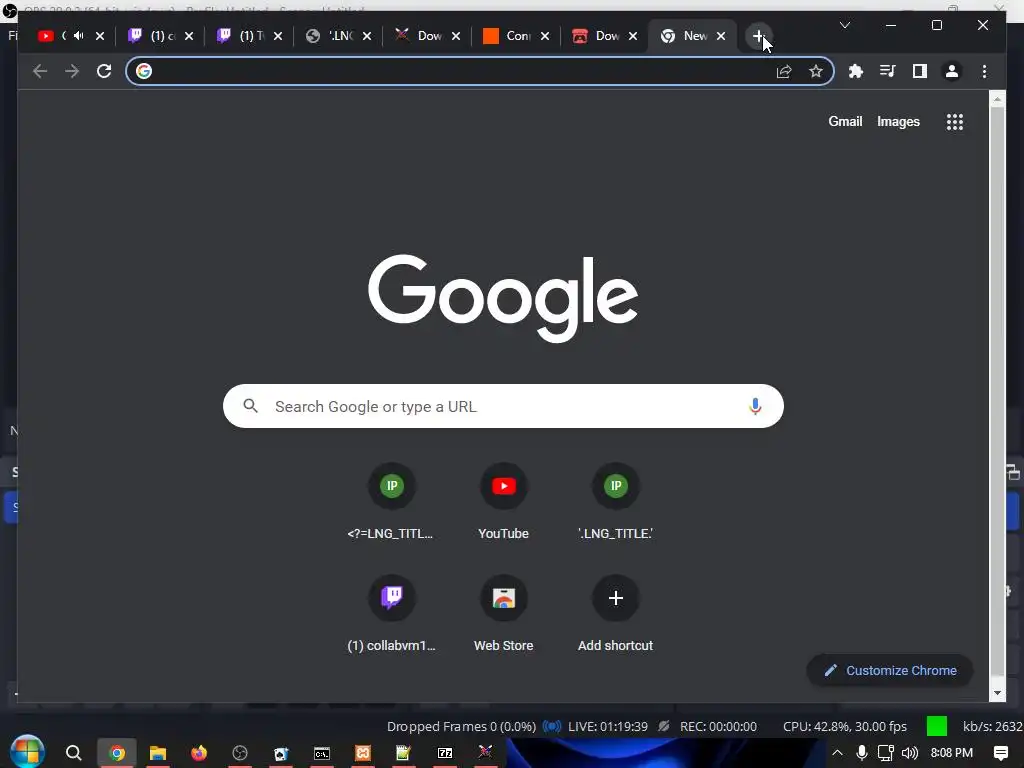Open File Explorer from the taskbar

(158, 753)
